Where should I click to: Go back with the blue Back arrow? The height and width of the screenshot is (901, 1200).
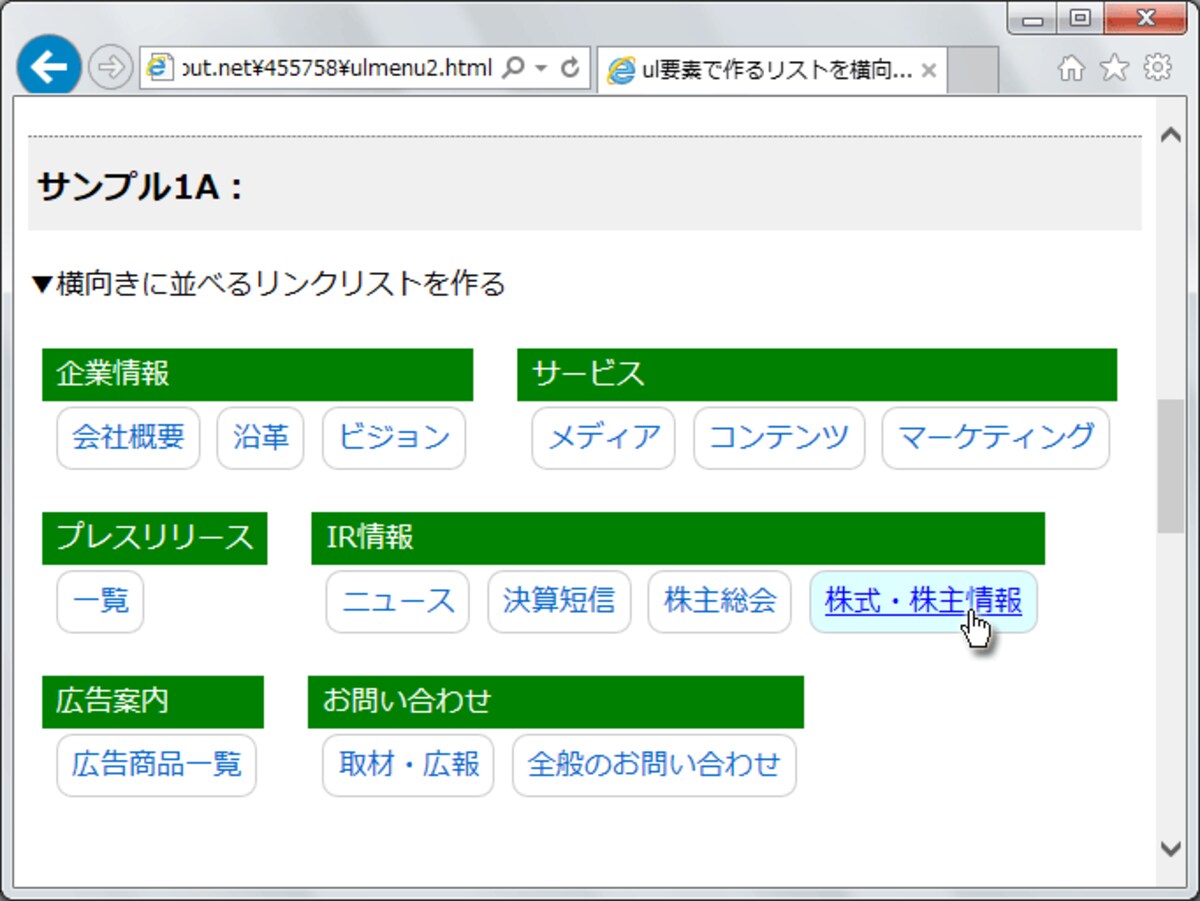[48, 67]
